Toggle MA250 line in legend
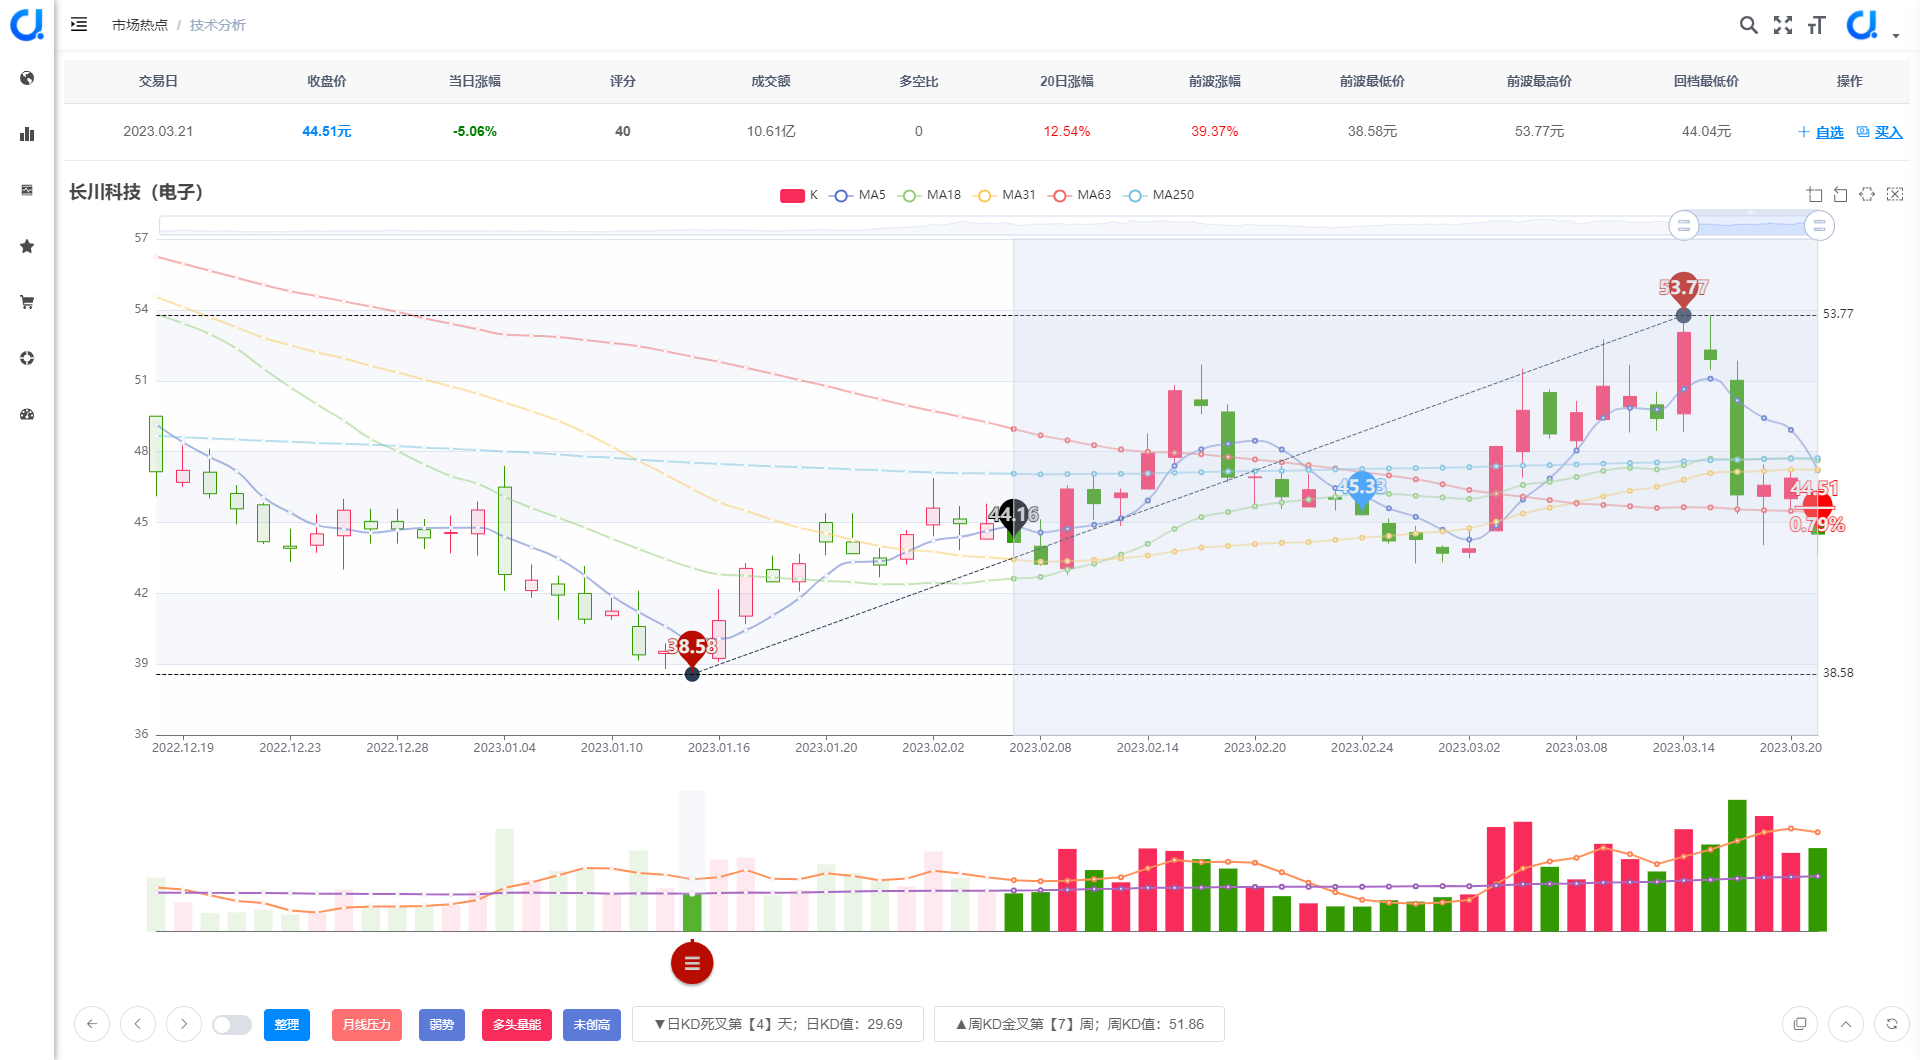This screenshot has height=1060, width=1920. (x=1159, y=195)
